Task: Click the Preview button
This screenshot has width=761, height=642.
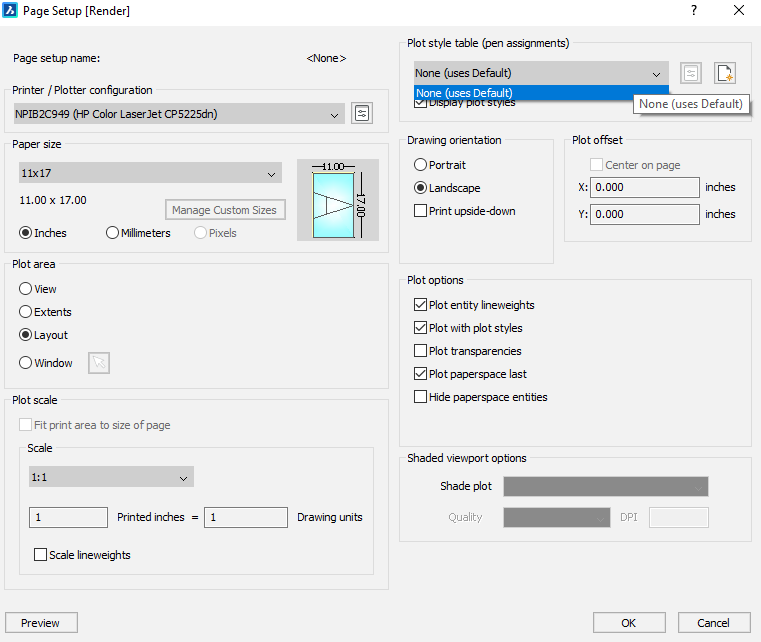Action: [41, 623]
